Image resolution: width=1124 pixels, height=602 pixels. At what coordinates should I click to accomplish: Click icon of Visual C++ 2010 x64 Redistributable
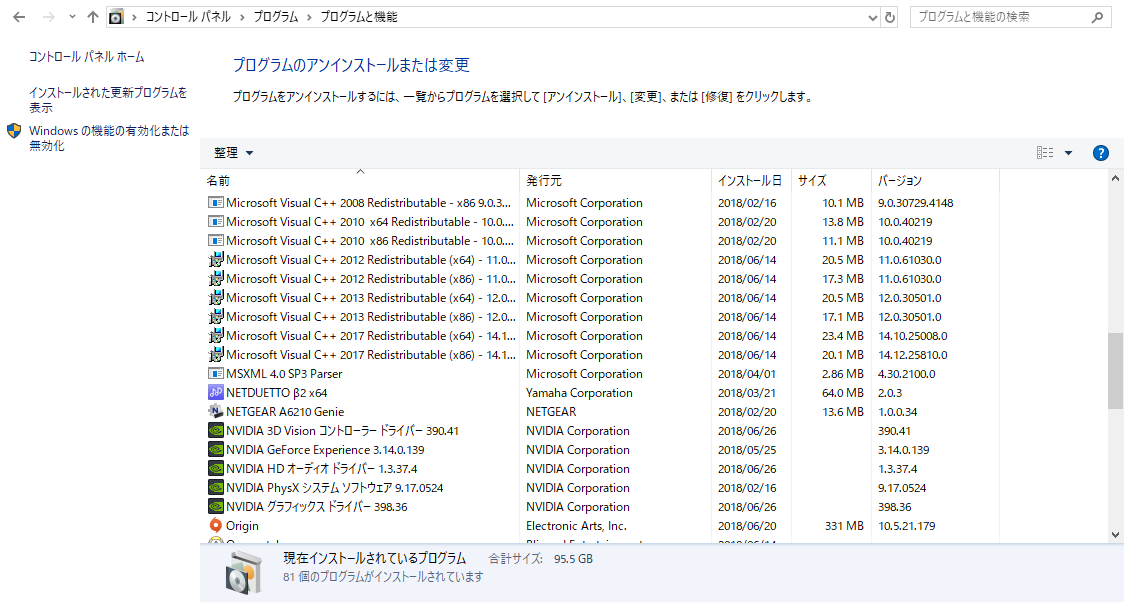pyautogui.click(x=215, y=222)
